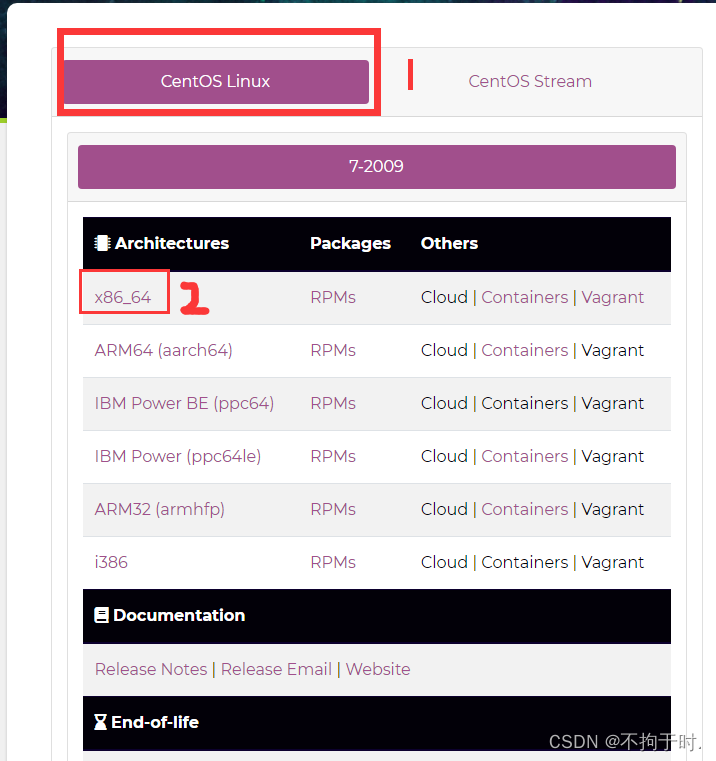Open the Release Email link
The image size is (716, 761).
coord(276,669)
